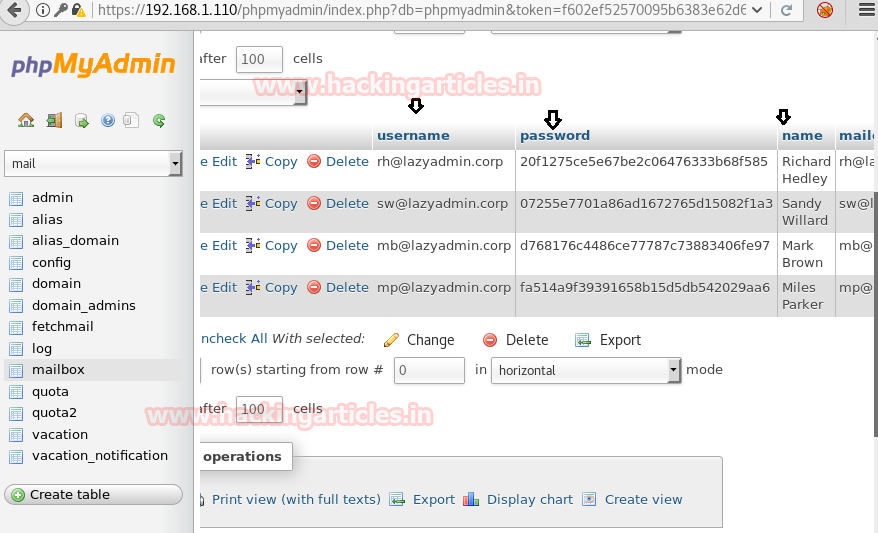Screen dimensions: 878x533
Task: Delete the mp@lazyadmin.corp row
Action: [x=338, y=288]
